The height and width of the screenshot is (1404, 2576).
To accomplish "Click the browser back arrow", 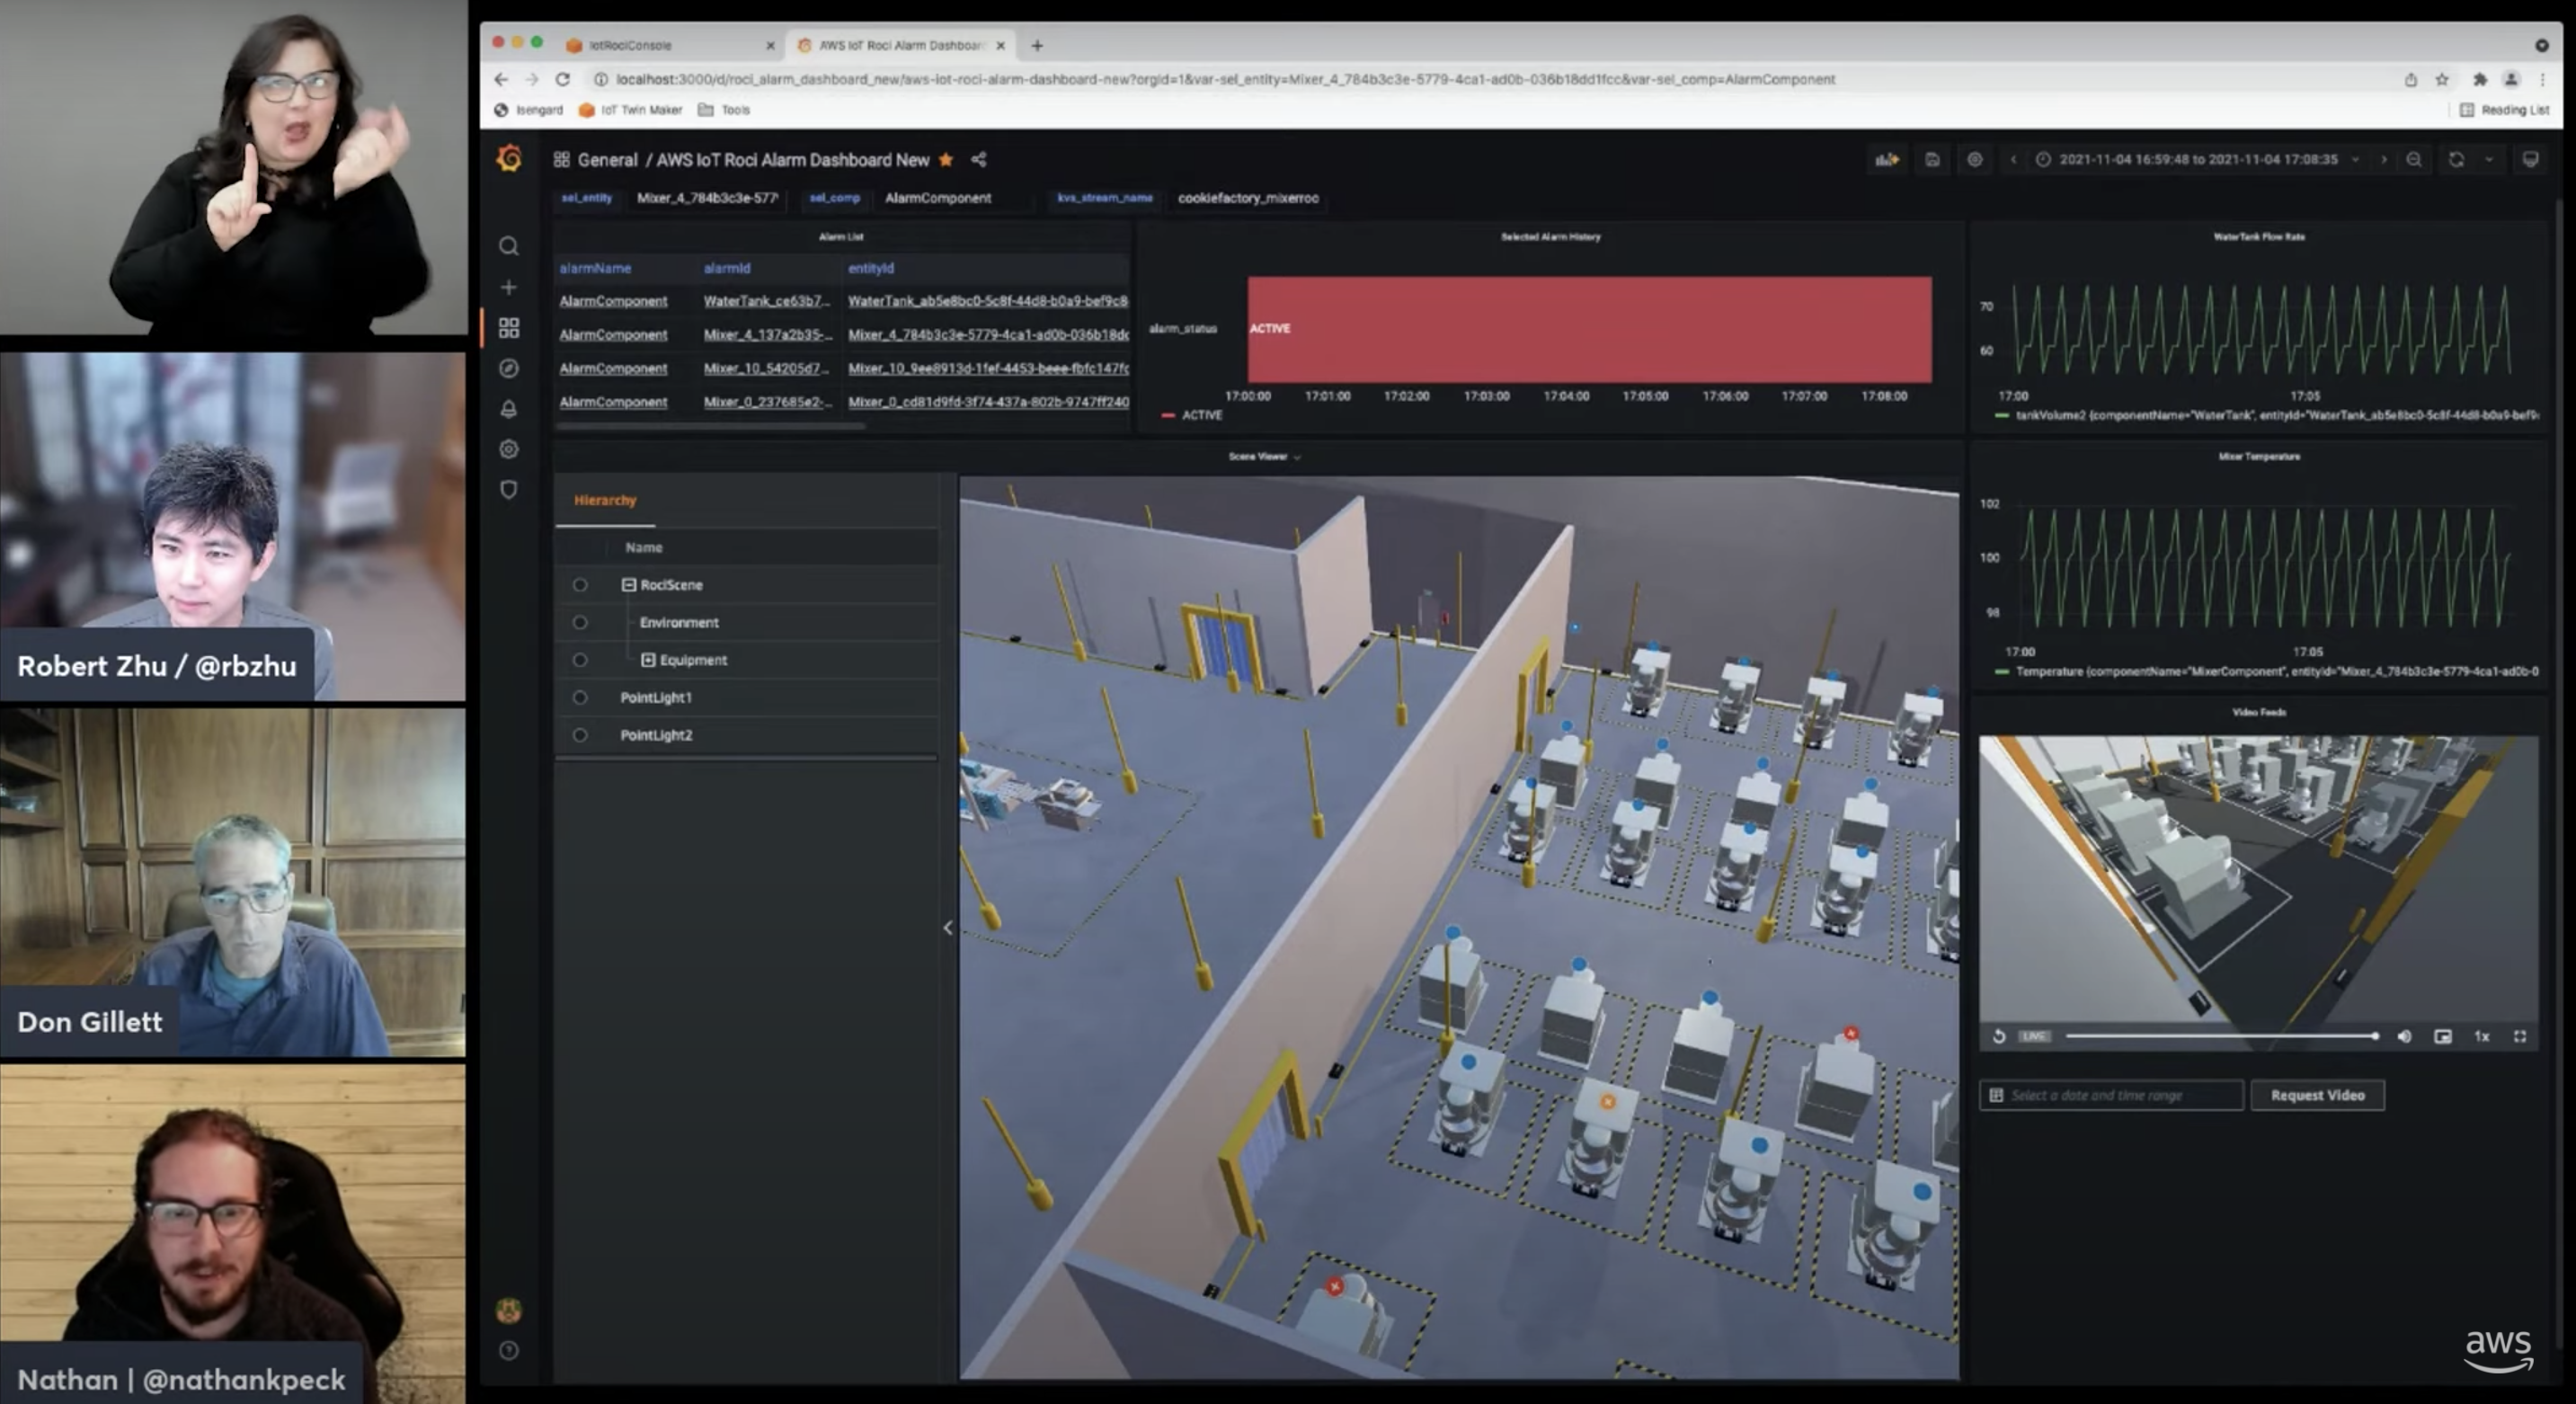I will point(501,79).
